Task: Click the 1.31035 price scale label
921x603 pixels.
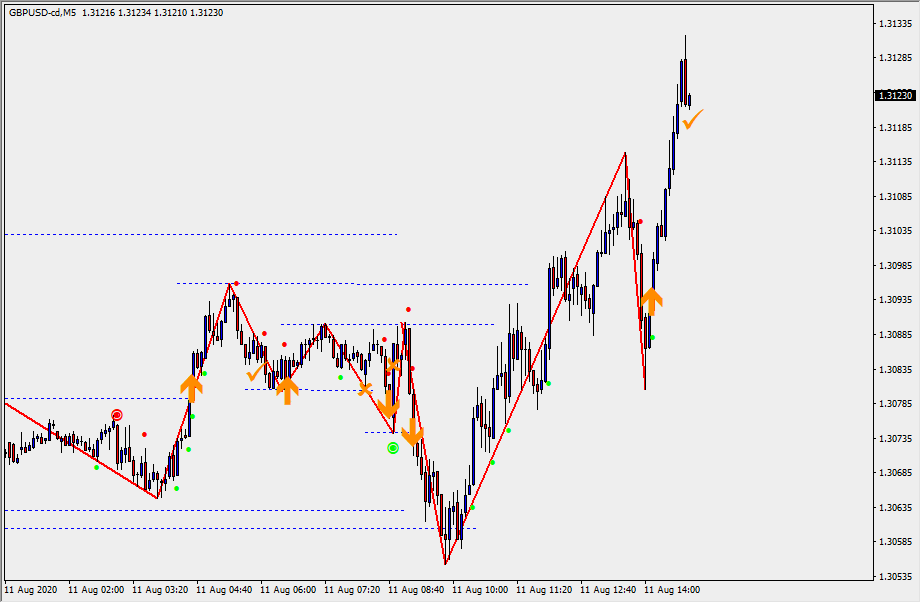Action: 893,231
